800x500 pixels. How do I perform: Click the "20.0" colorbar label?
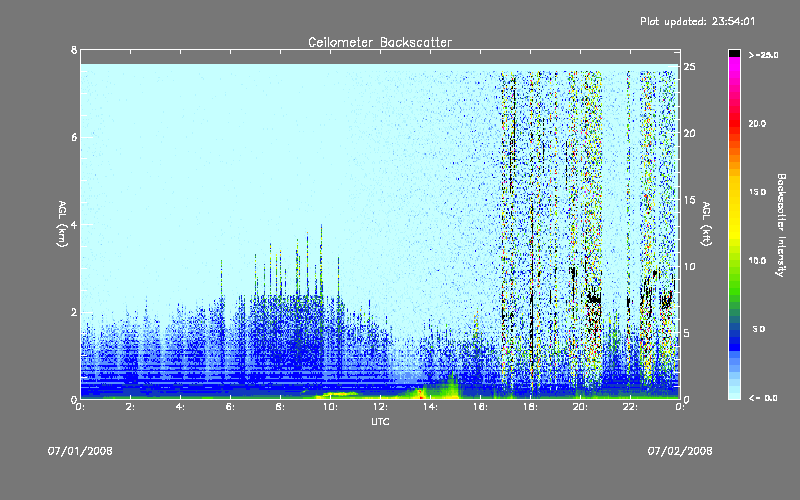pos(757,123)
